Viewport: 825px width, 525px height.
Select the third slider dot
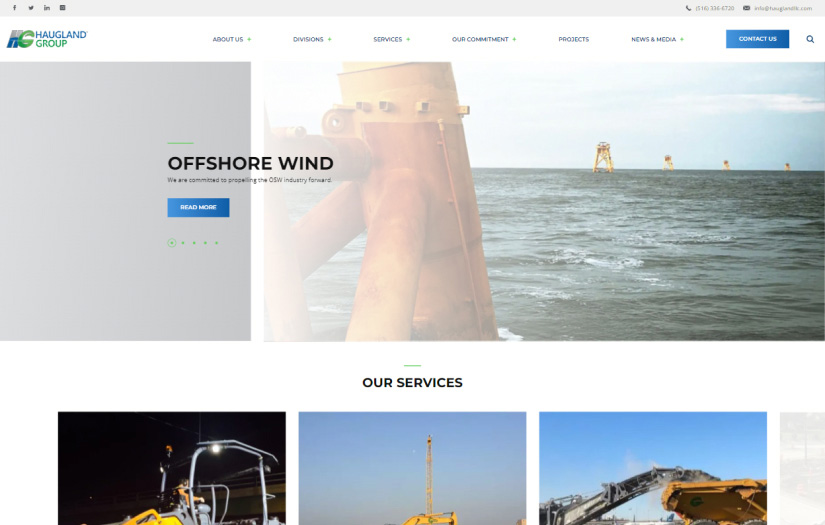tap(194, 243)
